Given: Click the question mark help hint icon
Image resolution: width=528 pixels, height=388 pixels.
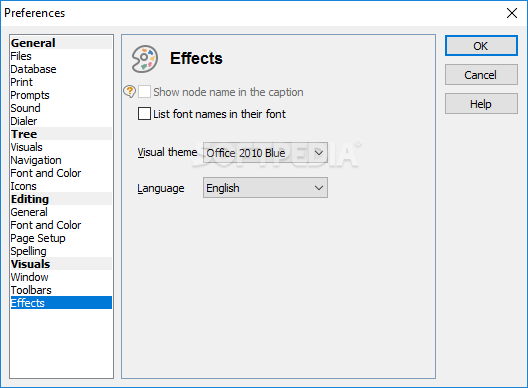Looking at the screenshot, I should [x=129, y=91].
